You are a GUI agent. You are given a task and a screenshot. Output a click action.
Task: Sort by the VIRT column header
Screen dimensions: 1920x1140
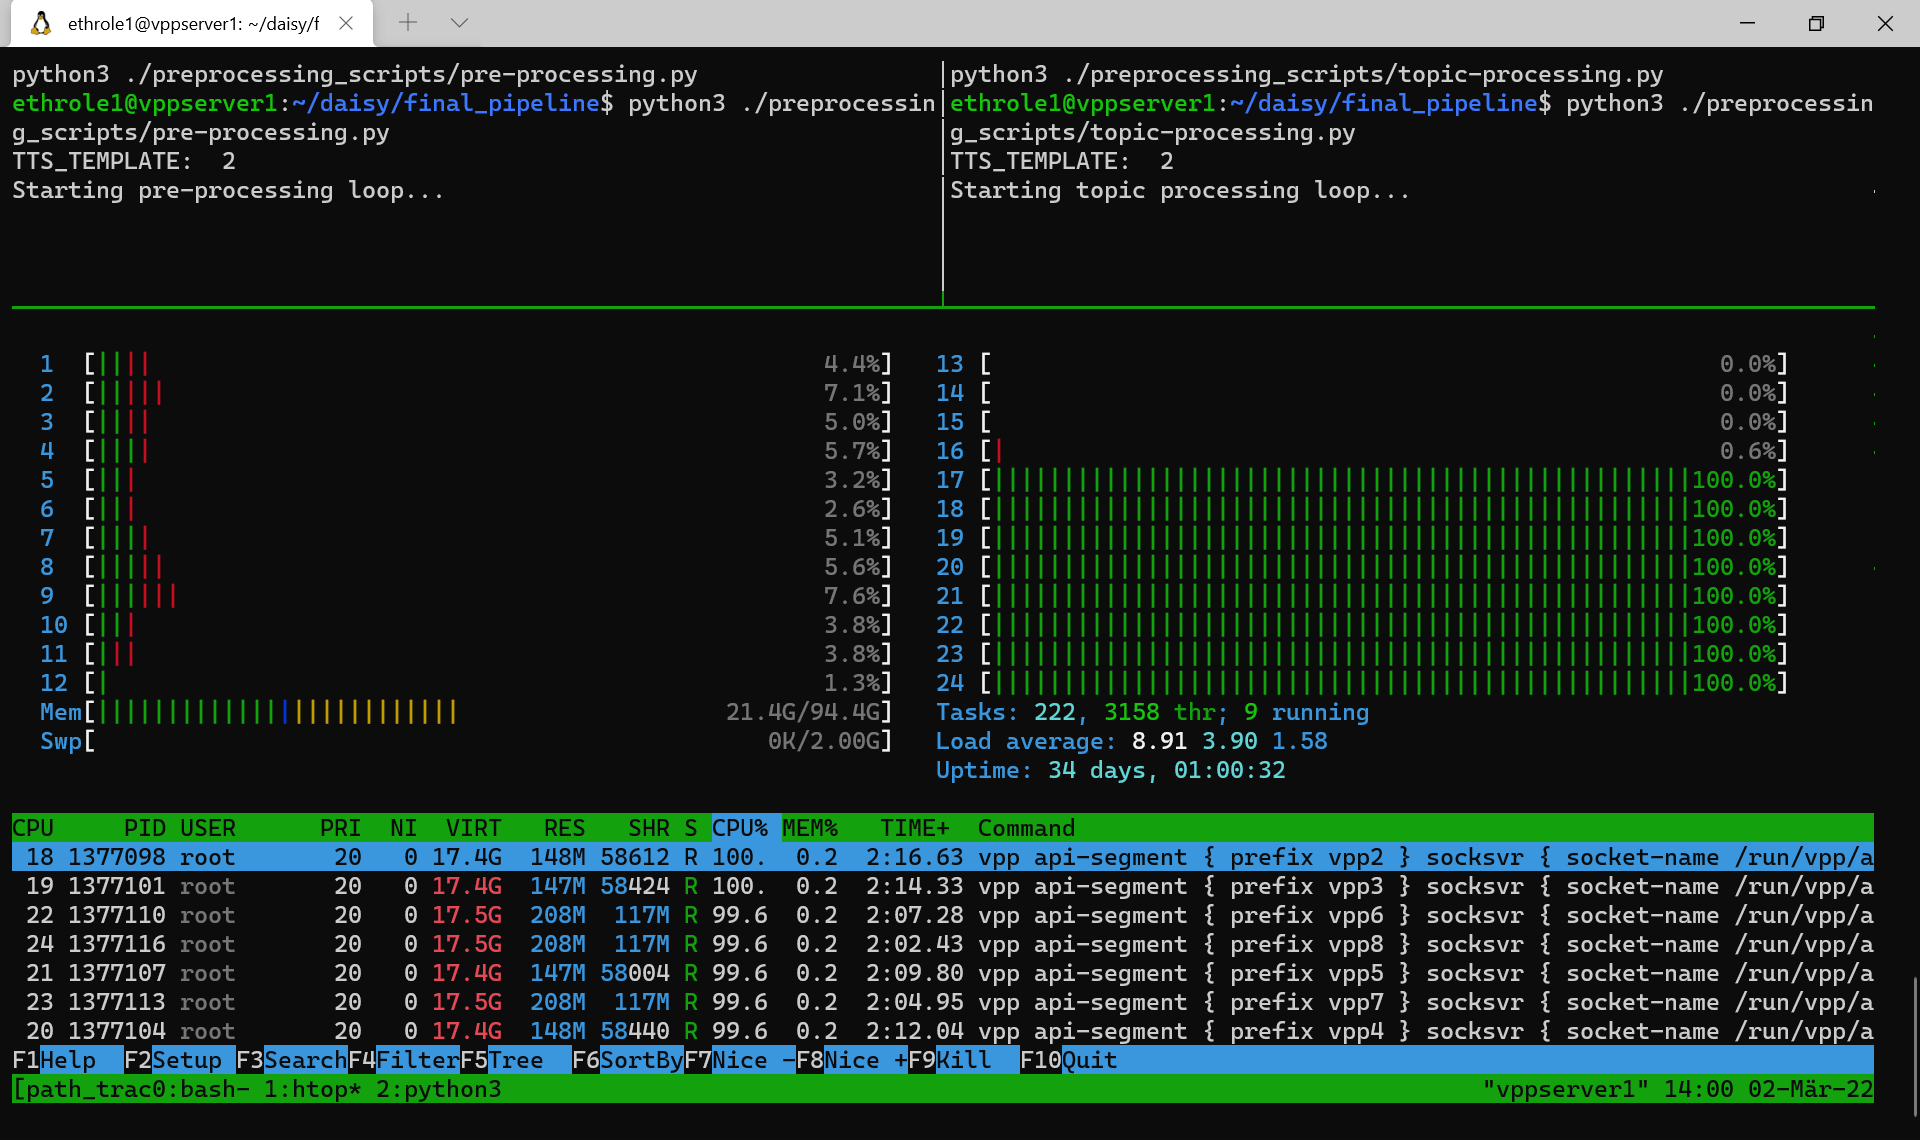(x=474, y=828)
